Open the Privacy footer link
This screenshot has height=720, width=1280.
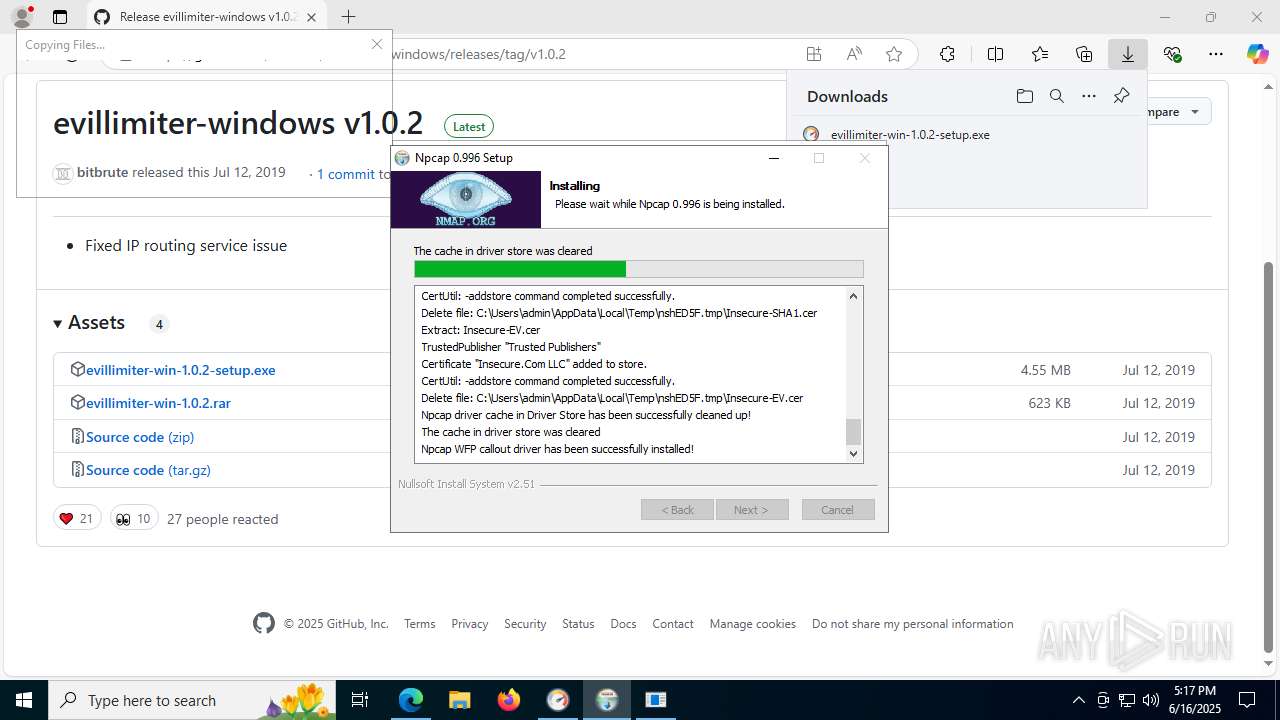(470, 624)
